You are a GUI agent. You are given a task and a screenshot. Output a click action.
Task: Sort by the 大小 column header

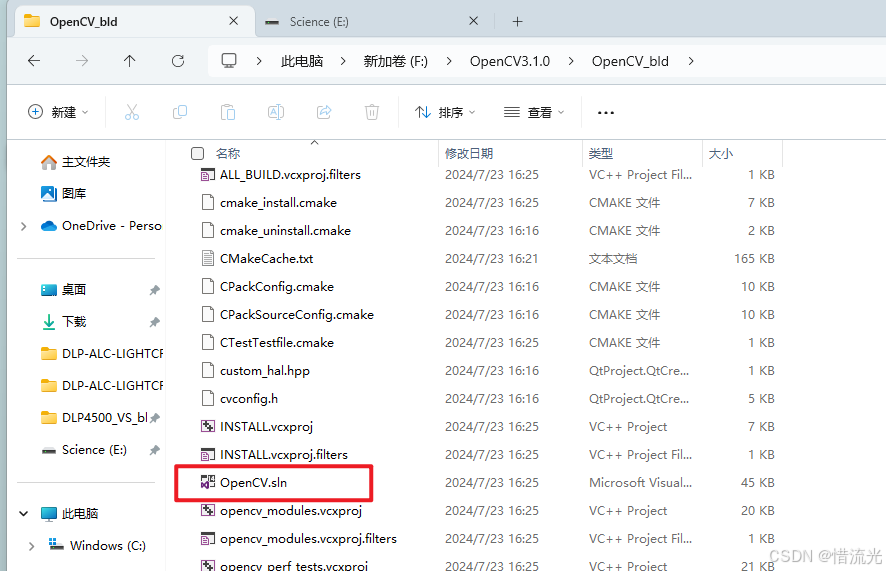click(720, 153)
